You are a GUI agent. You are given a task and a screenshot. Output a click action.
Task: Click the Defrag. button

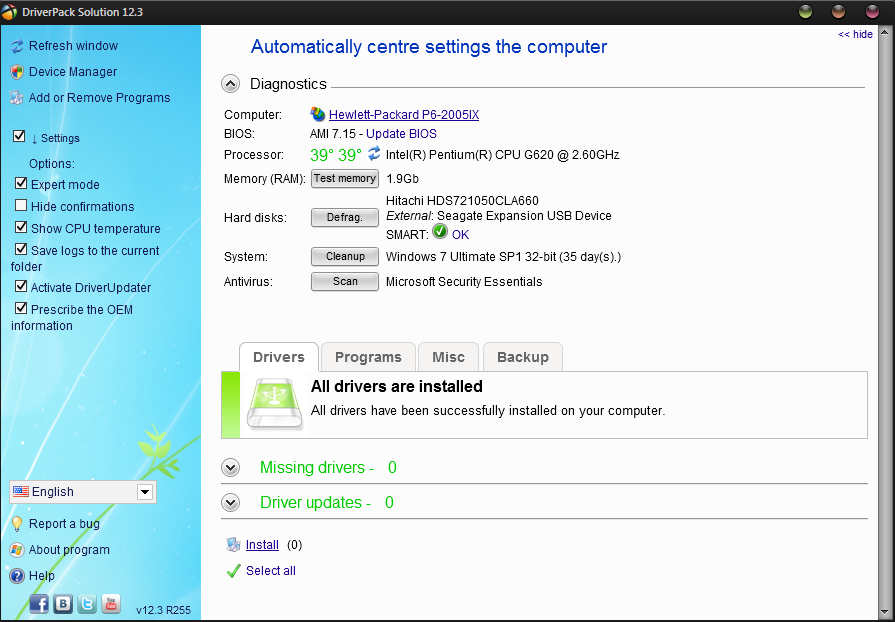[x=345, y=217]
